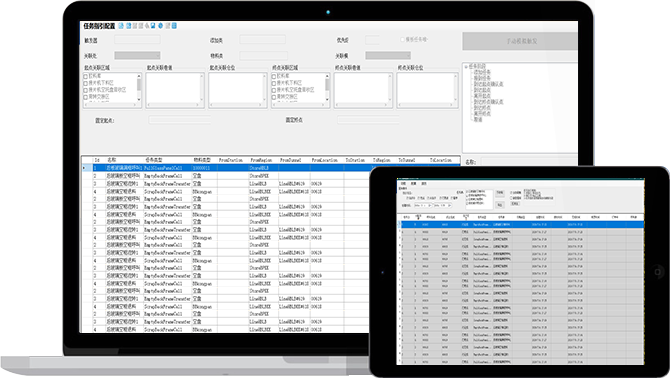Click the grey icon between the globe and the list icon
The width and height of the screenshot is (670, 378).
(168, 26)
